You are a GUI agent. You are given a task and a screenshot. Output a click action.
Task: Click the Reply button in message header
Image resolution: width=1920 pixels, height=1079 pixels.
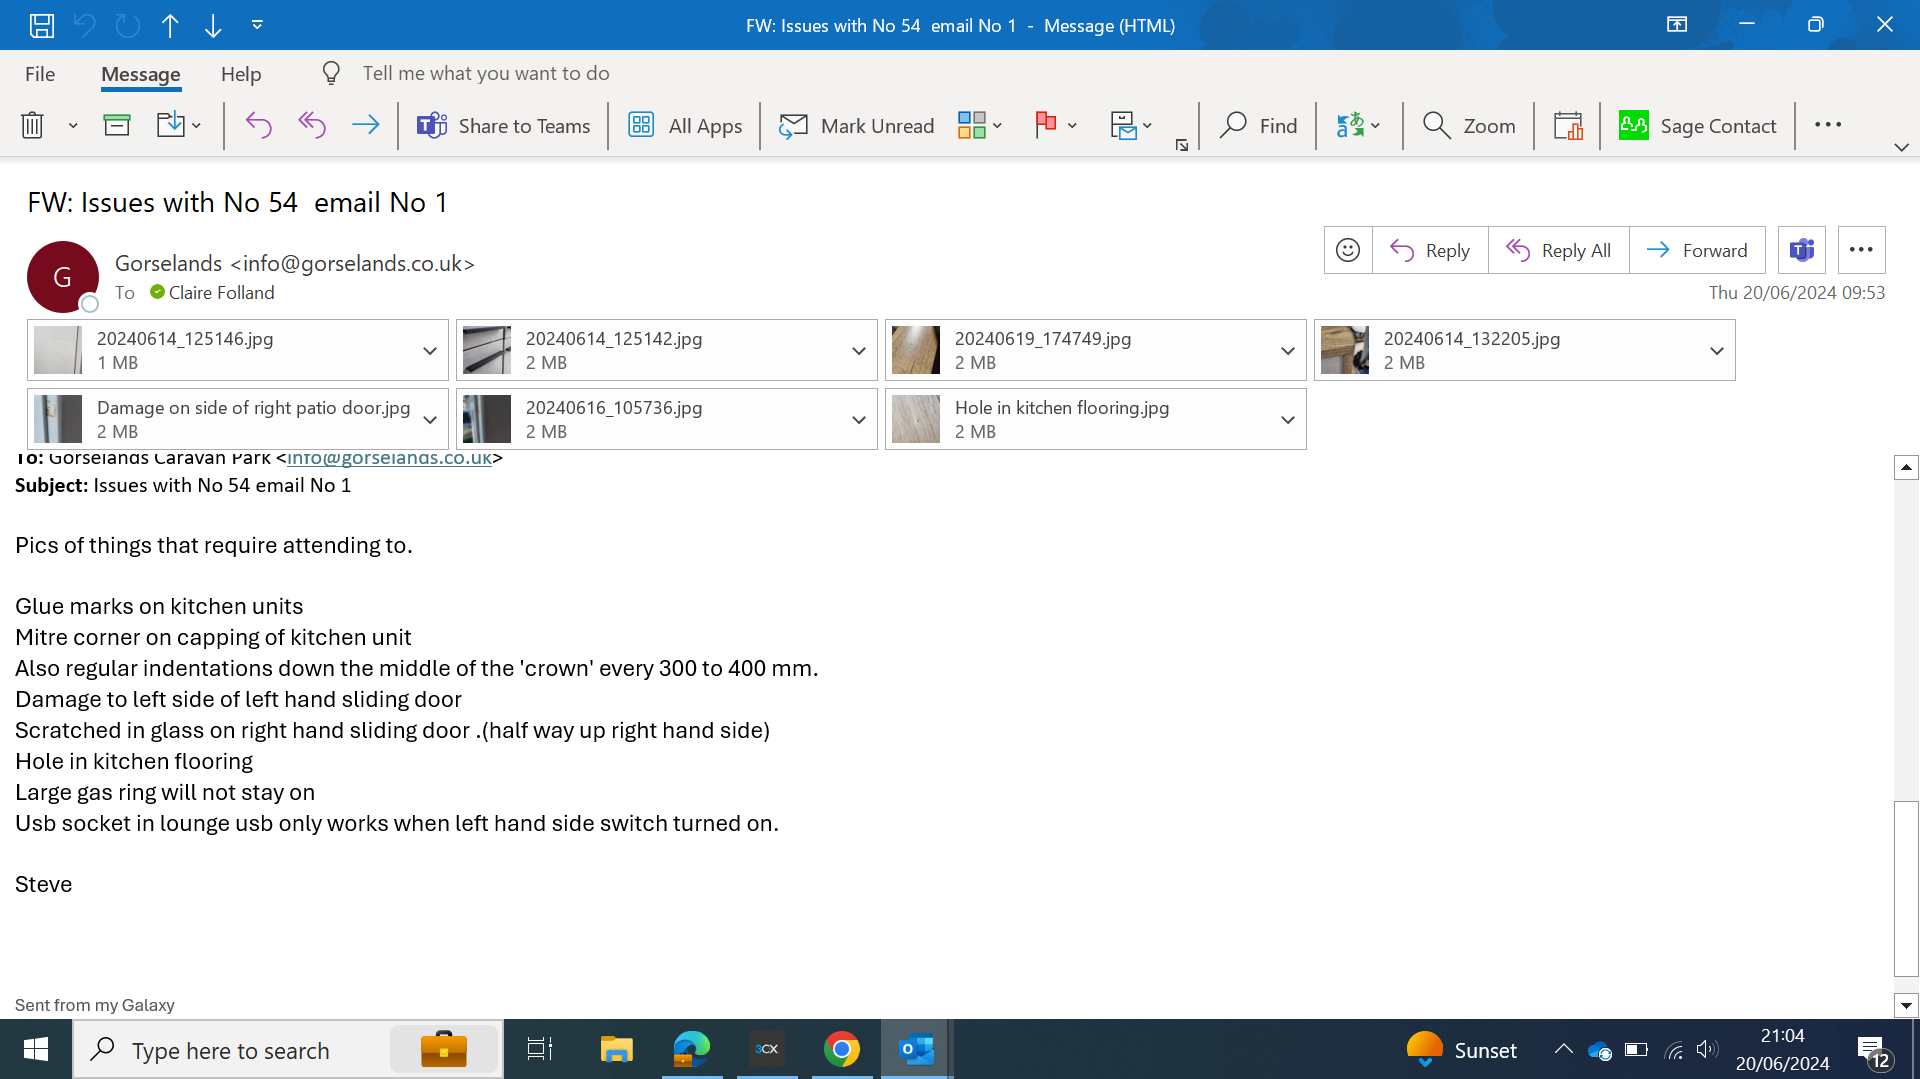click(1430, 250)
